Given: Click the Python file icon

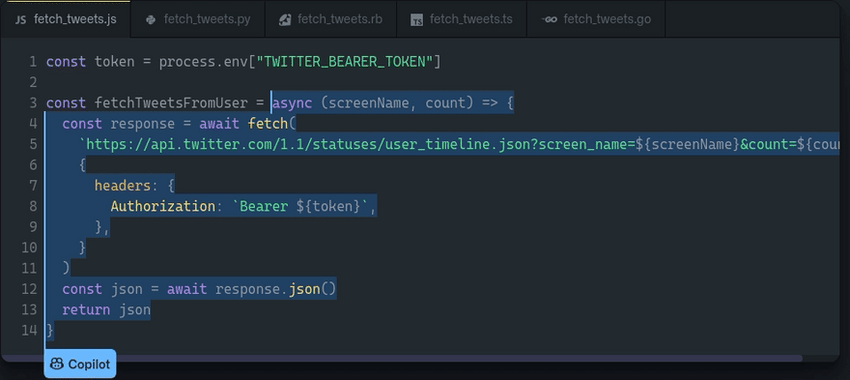Looking at the screenshot, I should coord(151,20).
